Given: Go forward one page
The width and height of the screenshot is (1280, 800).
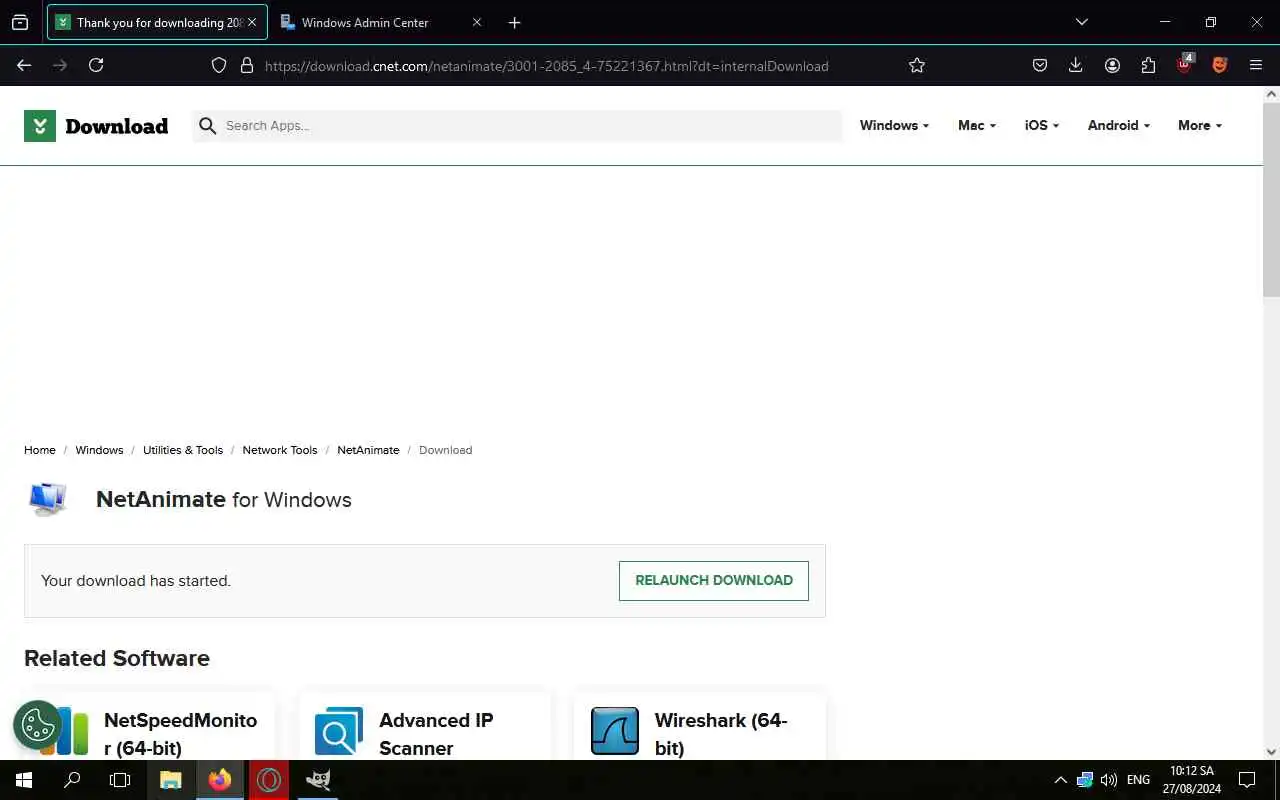Looking at the screenshot, I should coord(60,65).
